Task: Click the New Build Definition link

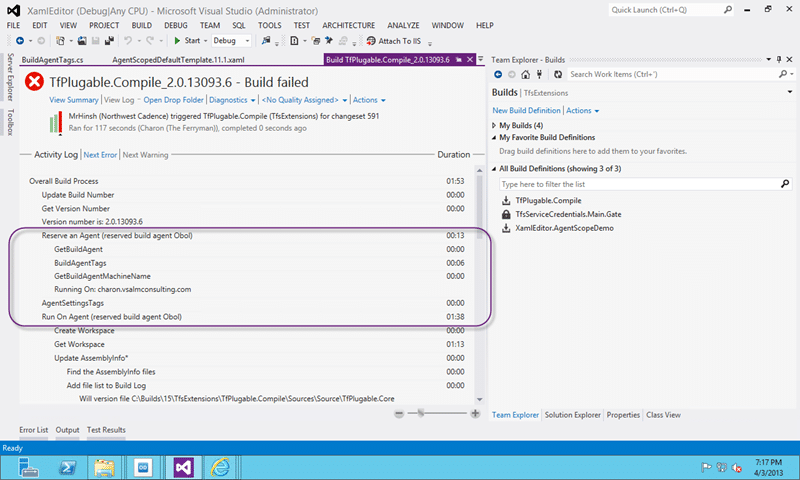Action: click(x=526, y=110)
